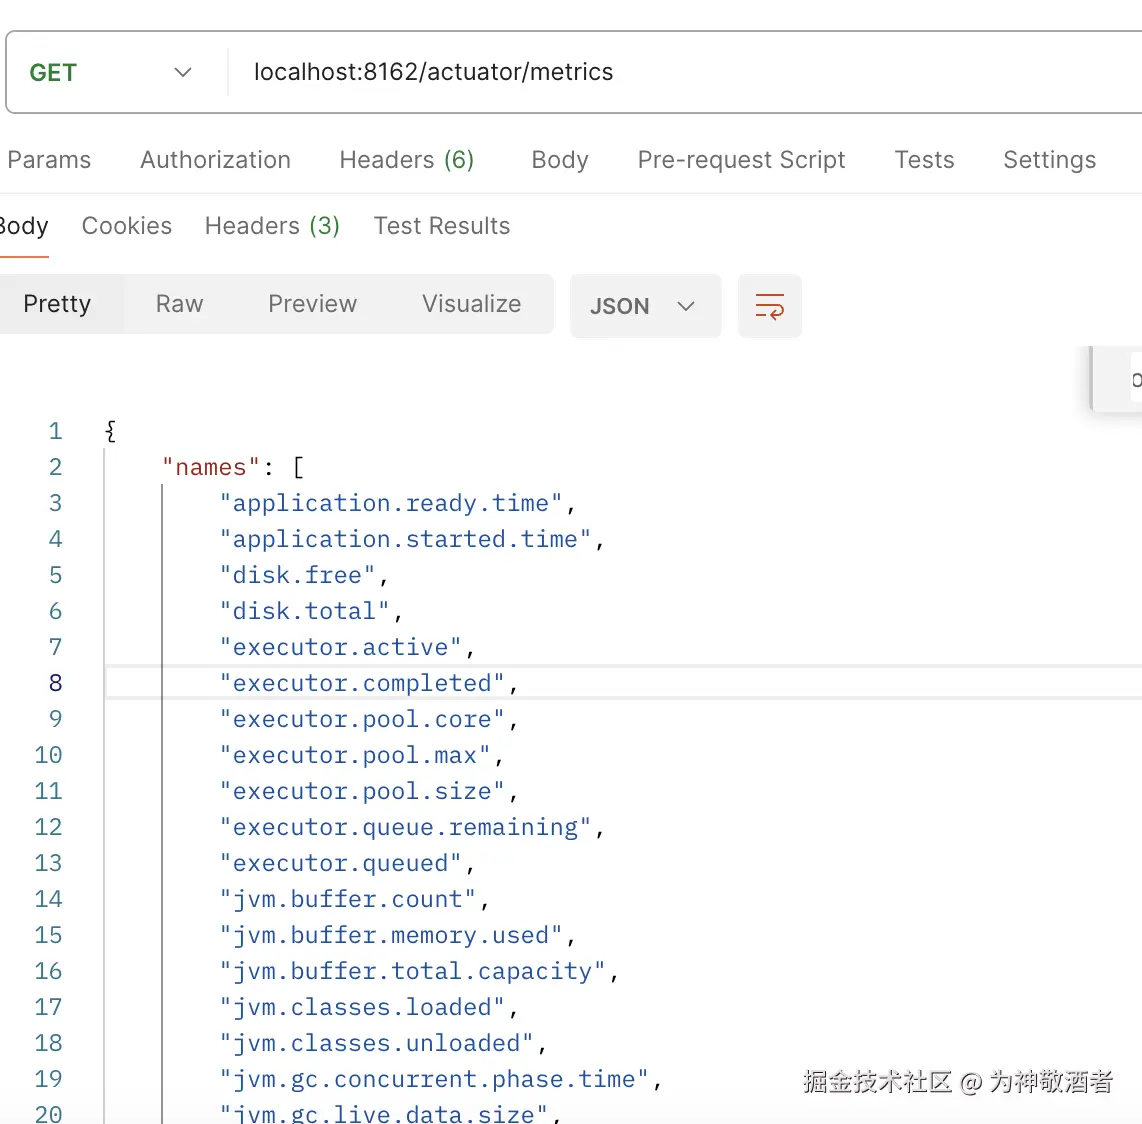View the response Headers (3) tab
This screenshot has width=1142, height=1124.
272,226
